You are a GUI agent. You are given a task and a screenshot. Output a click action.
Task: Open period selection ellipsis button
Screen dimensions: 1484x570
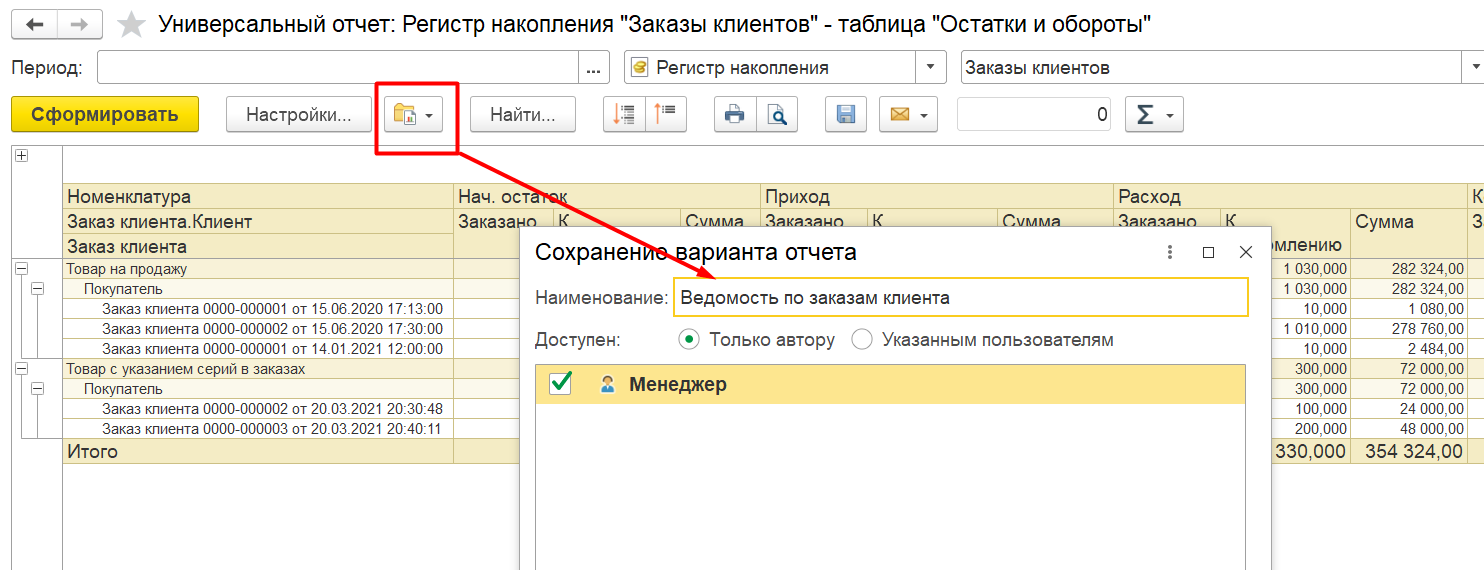pos(594,68)
